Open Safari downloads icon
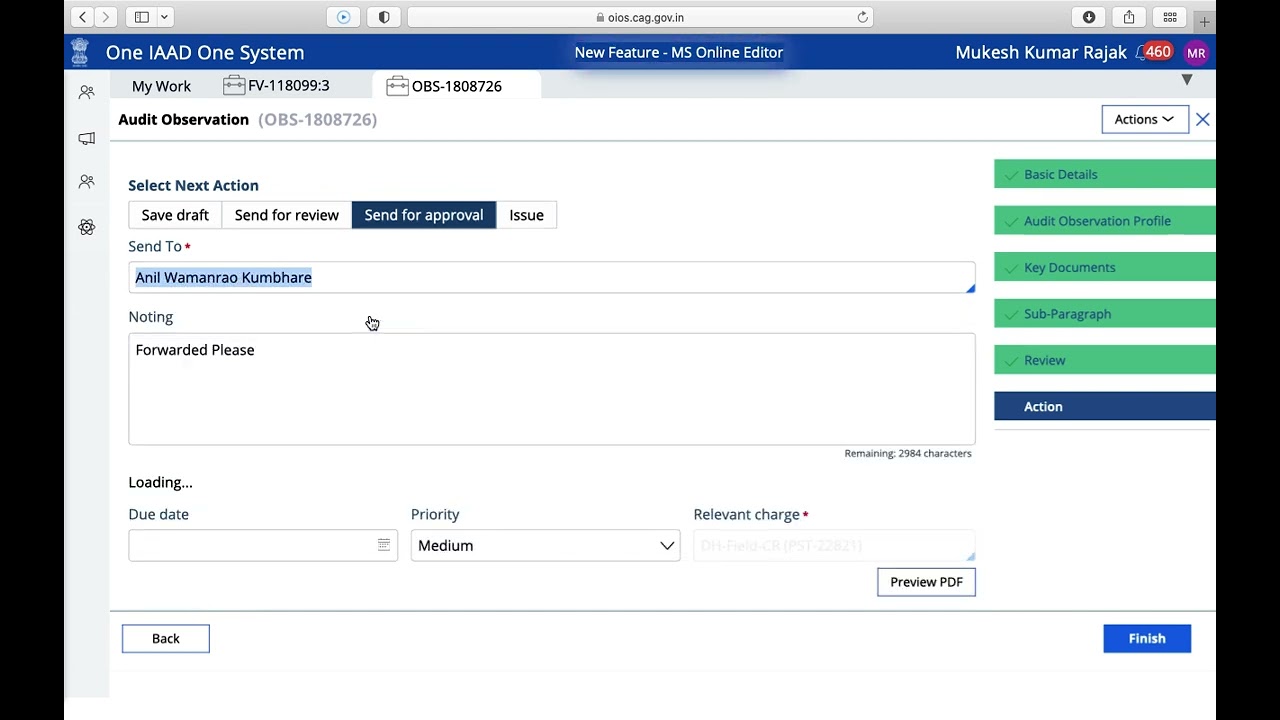The image size is (1280, 720). coord(1089,17)
